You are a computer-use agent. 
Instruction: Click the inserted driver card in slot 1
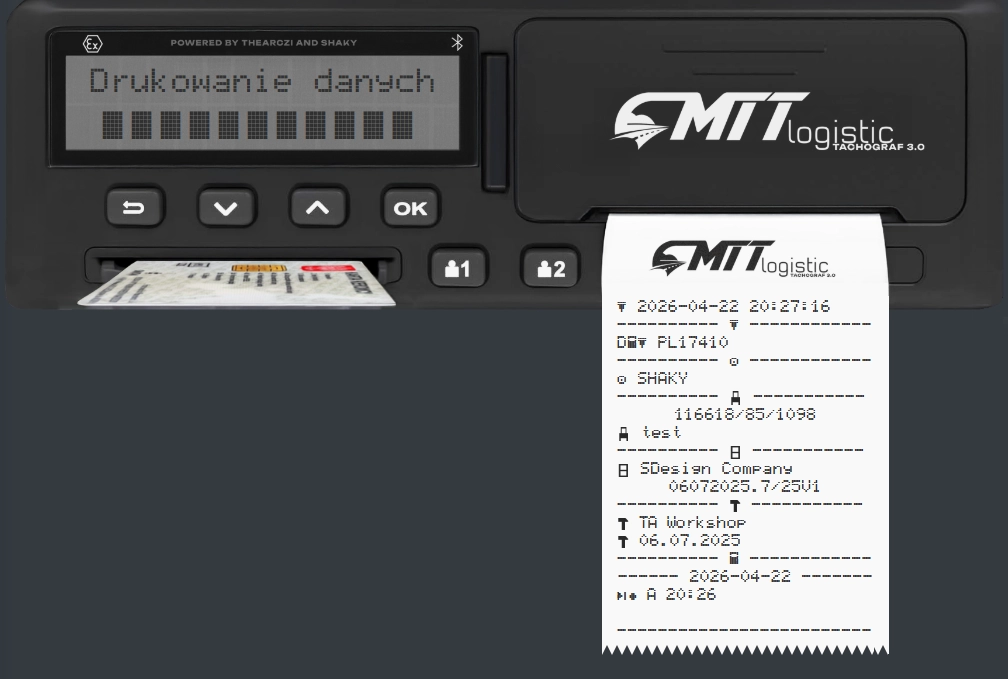point(237,282)
